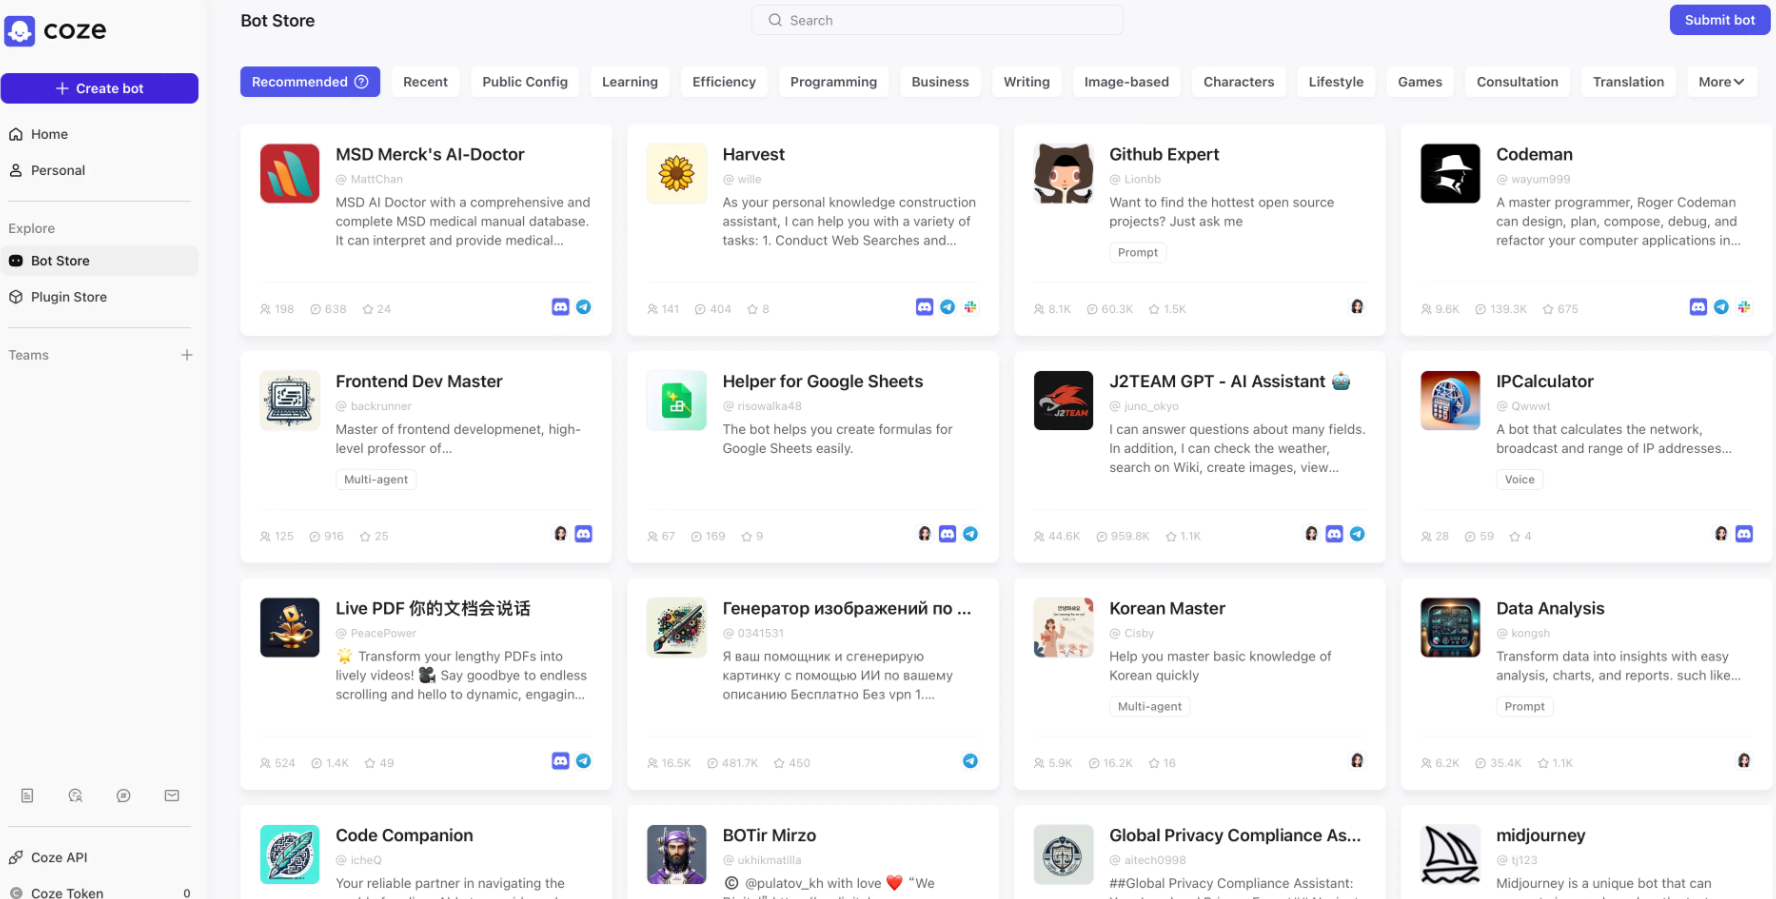This screenshot has height=899, width=1776.
Task: Open Personal in sidebar
Action: pyautogui.click(x=99, y=170)
